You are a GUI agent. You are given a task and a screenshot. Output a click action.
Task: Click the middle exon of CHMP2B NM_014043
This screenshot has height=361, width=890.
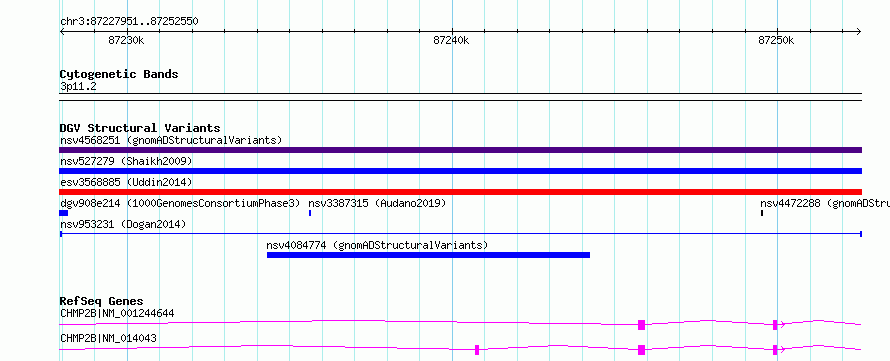point(641,350)
